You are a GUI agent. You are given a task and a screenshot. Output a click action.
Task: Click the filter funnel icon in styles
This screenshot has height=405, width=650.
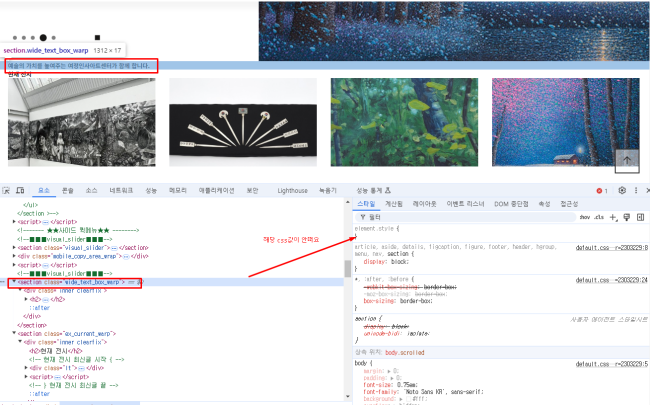click(x=363, y=217)
